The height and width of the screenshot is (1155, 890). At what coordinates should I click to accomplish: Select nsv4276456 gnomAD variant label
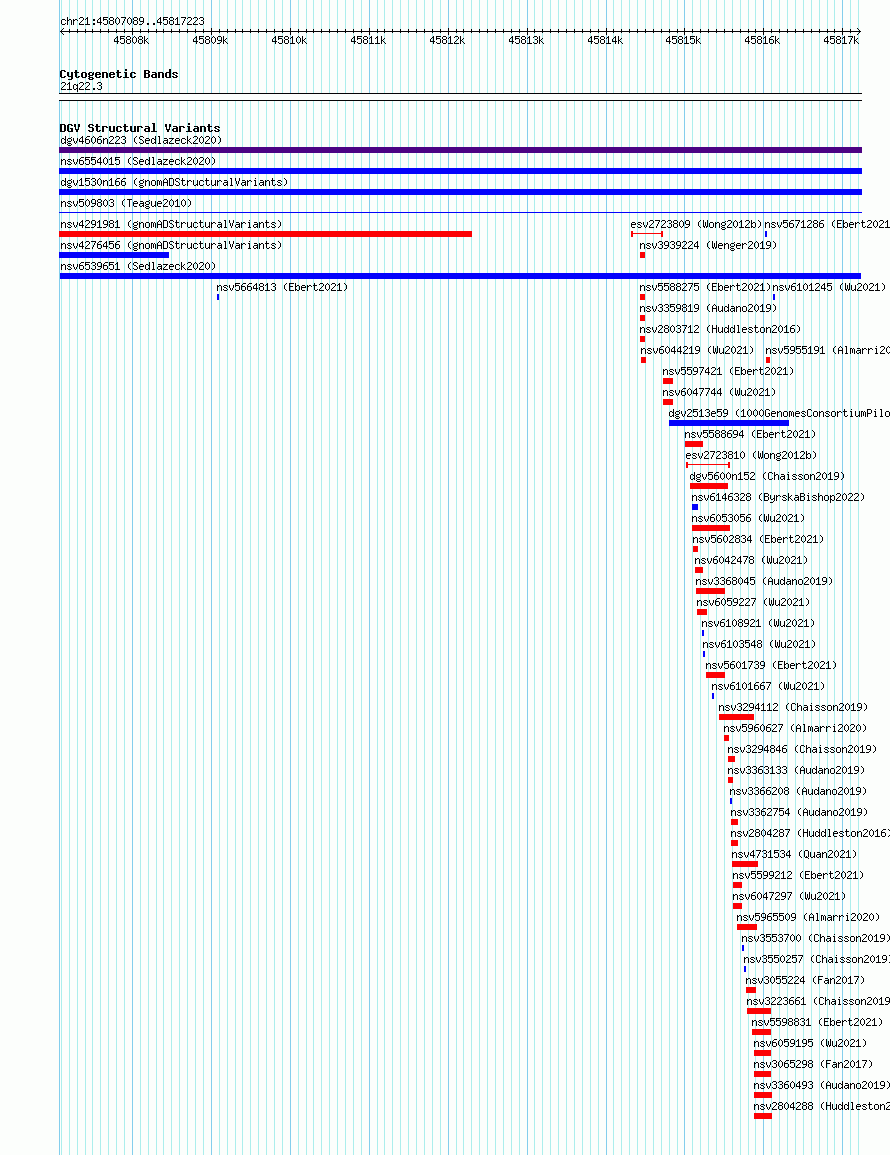tap(171, 245)
